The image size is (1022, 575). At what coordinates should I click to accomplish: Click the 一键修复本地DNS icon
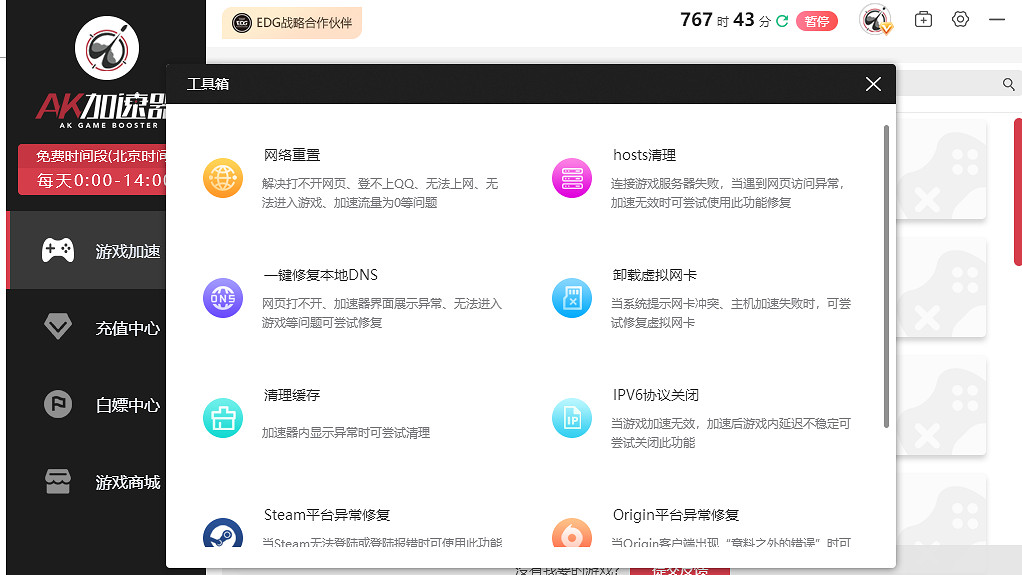click(x=223, y=298)
